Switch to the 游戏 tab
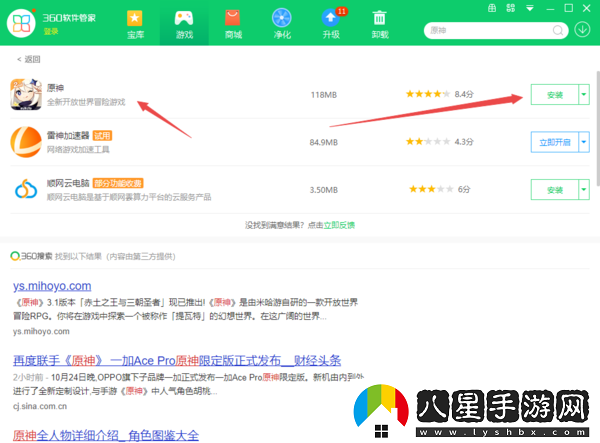This screenshot has width=600, height=443. 184,24
